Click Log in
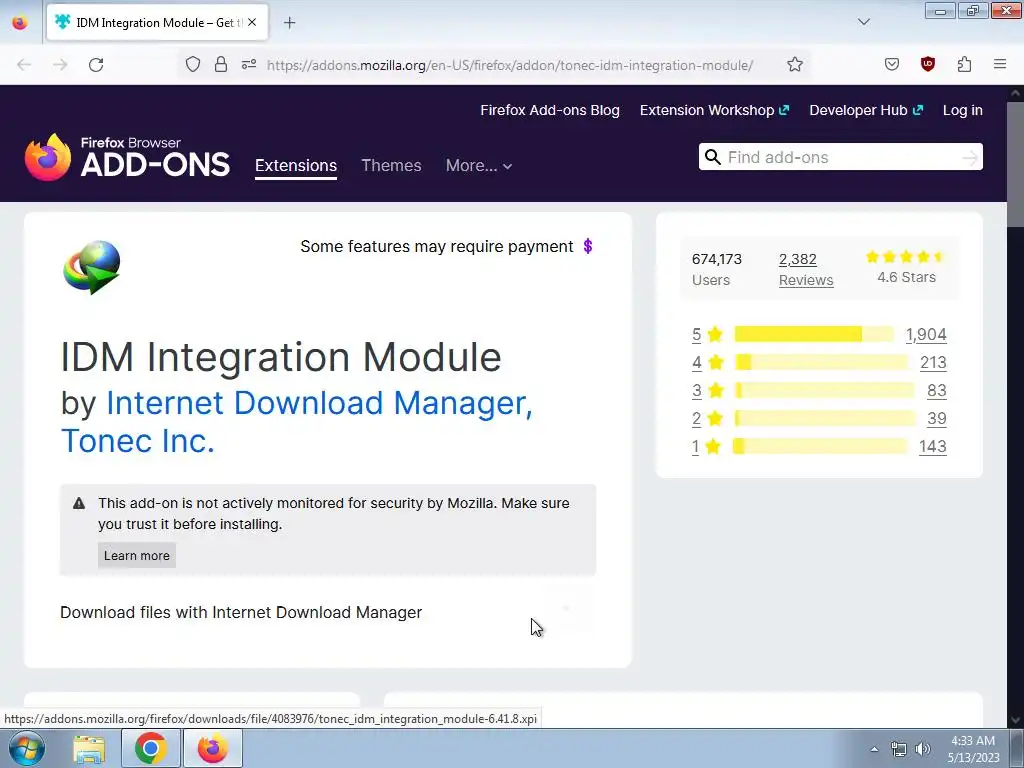 pyautogui.click(x=963, y=110)
